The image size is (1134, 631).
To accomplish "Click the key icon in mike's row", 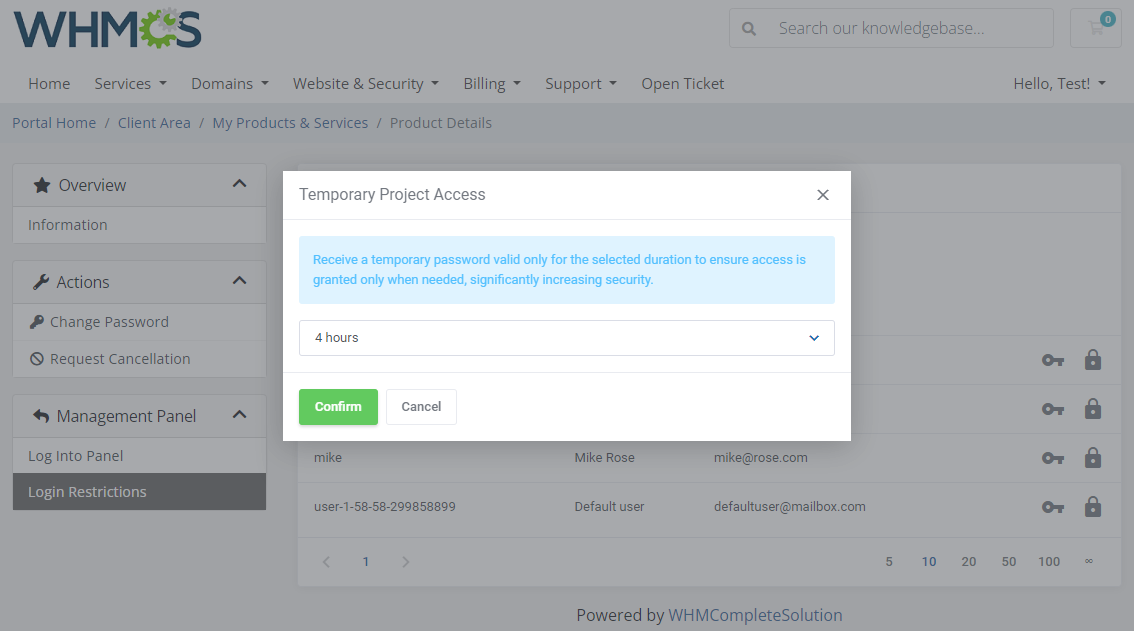I will (x=1053, y=458).
